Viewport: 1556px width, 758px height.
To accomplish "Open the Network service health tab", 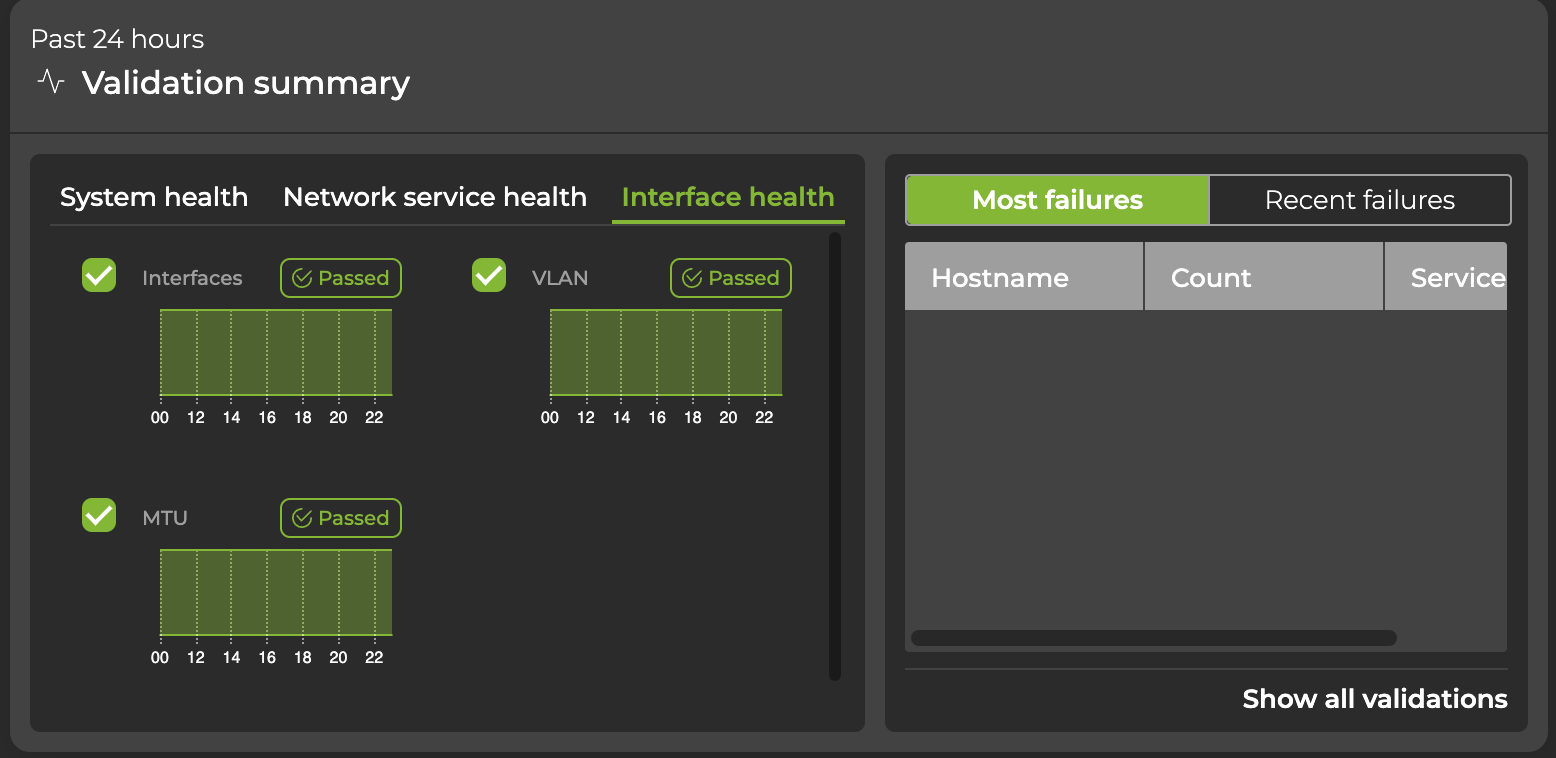I will (x=435, y=197).
